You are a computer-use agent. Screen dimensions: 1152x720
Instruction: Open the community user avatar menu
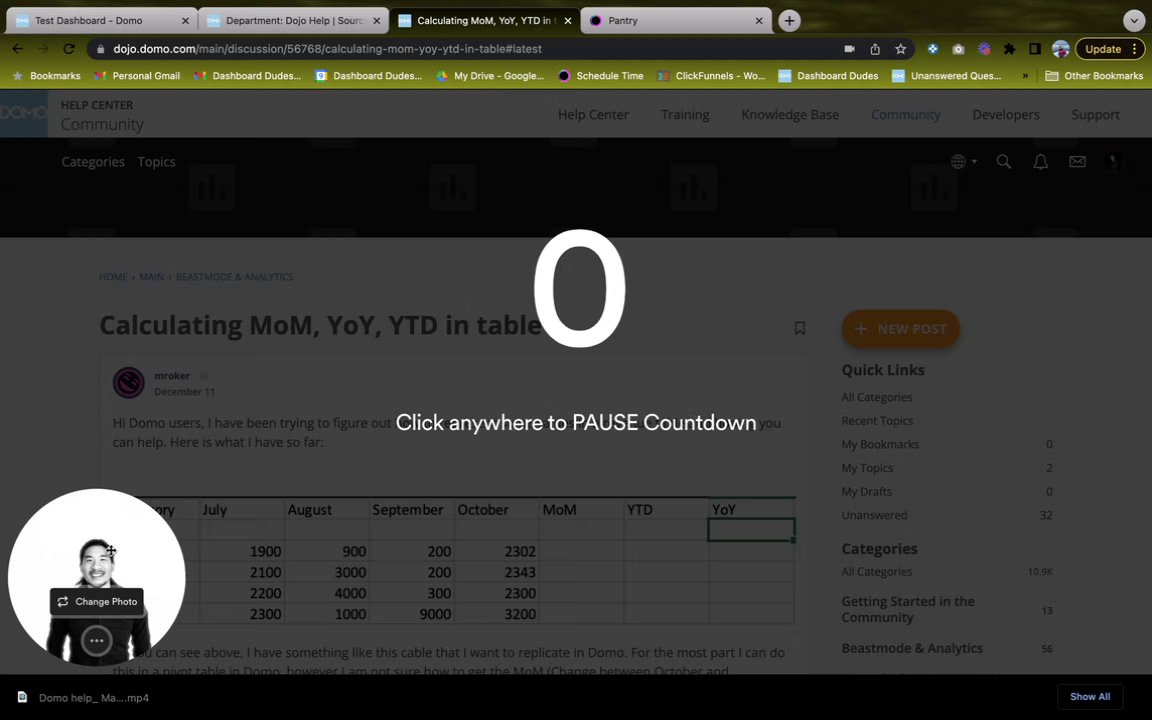pyautogui.click(x=1114, y=162)
